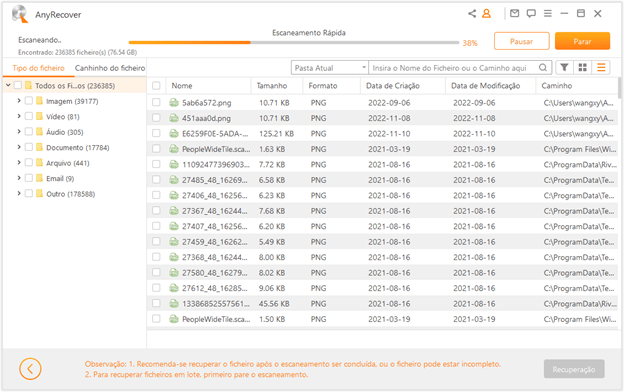The width and height of the screenshot is (624, 392).
Task: Click file icon of E6259F0E-5ADA row
Action: click(x=174, y=134)
